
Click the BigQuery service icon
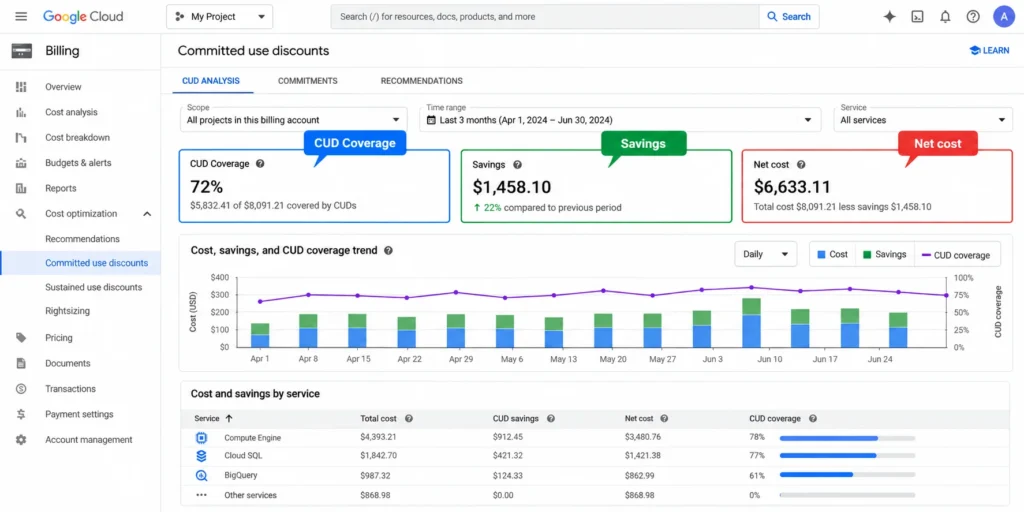tap(202, 476)
